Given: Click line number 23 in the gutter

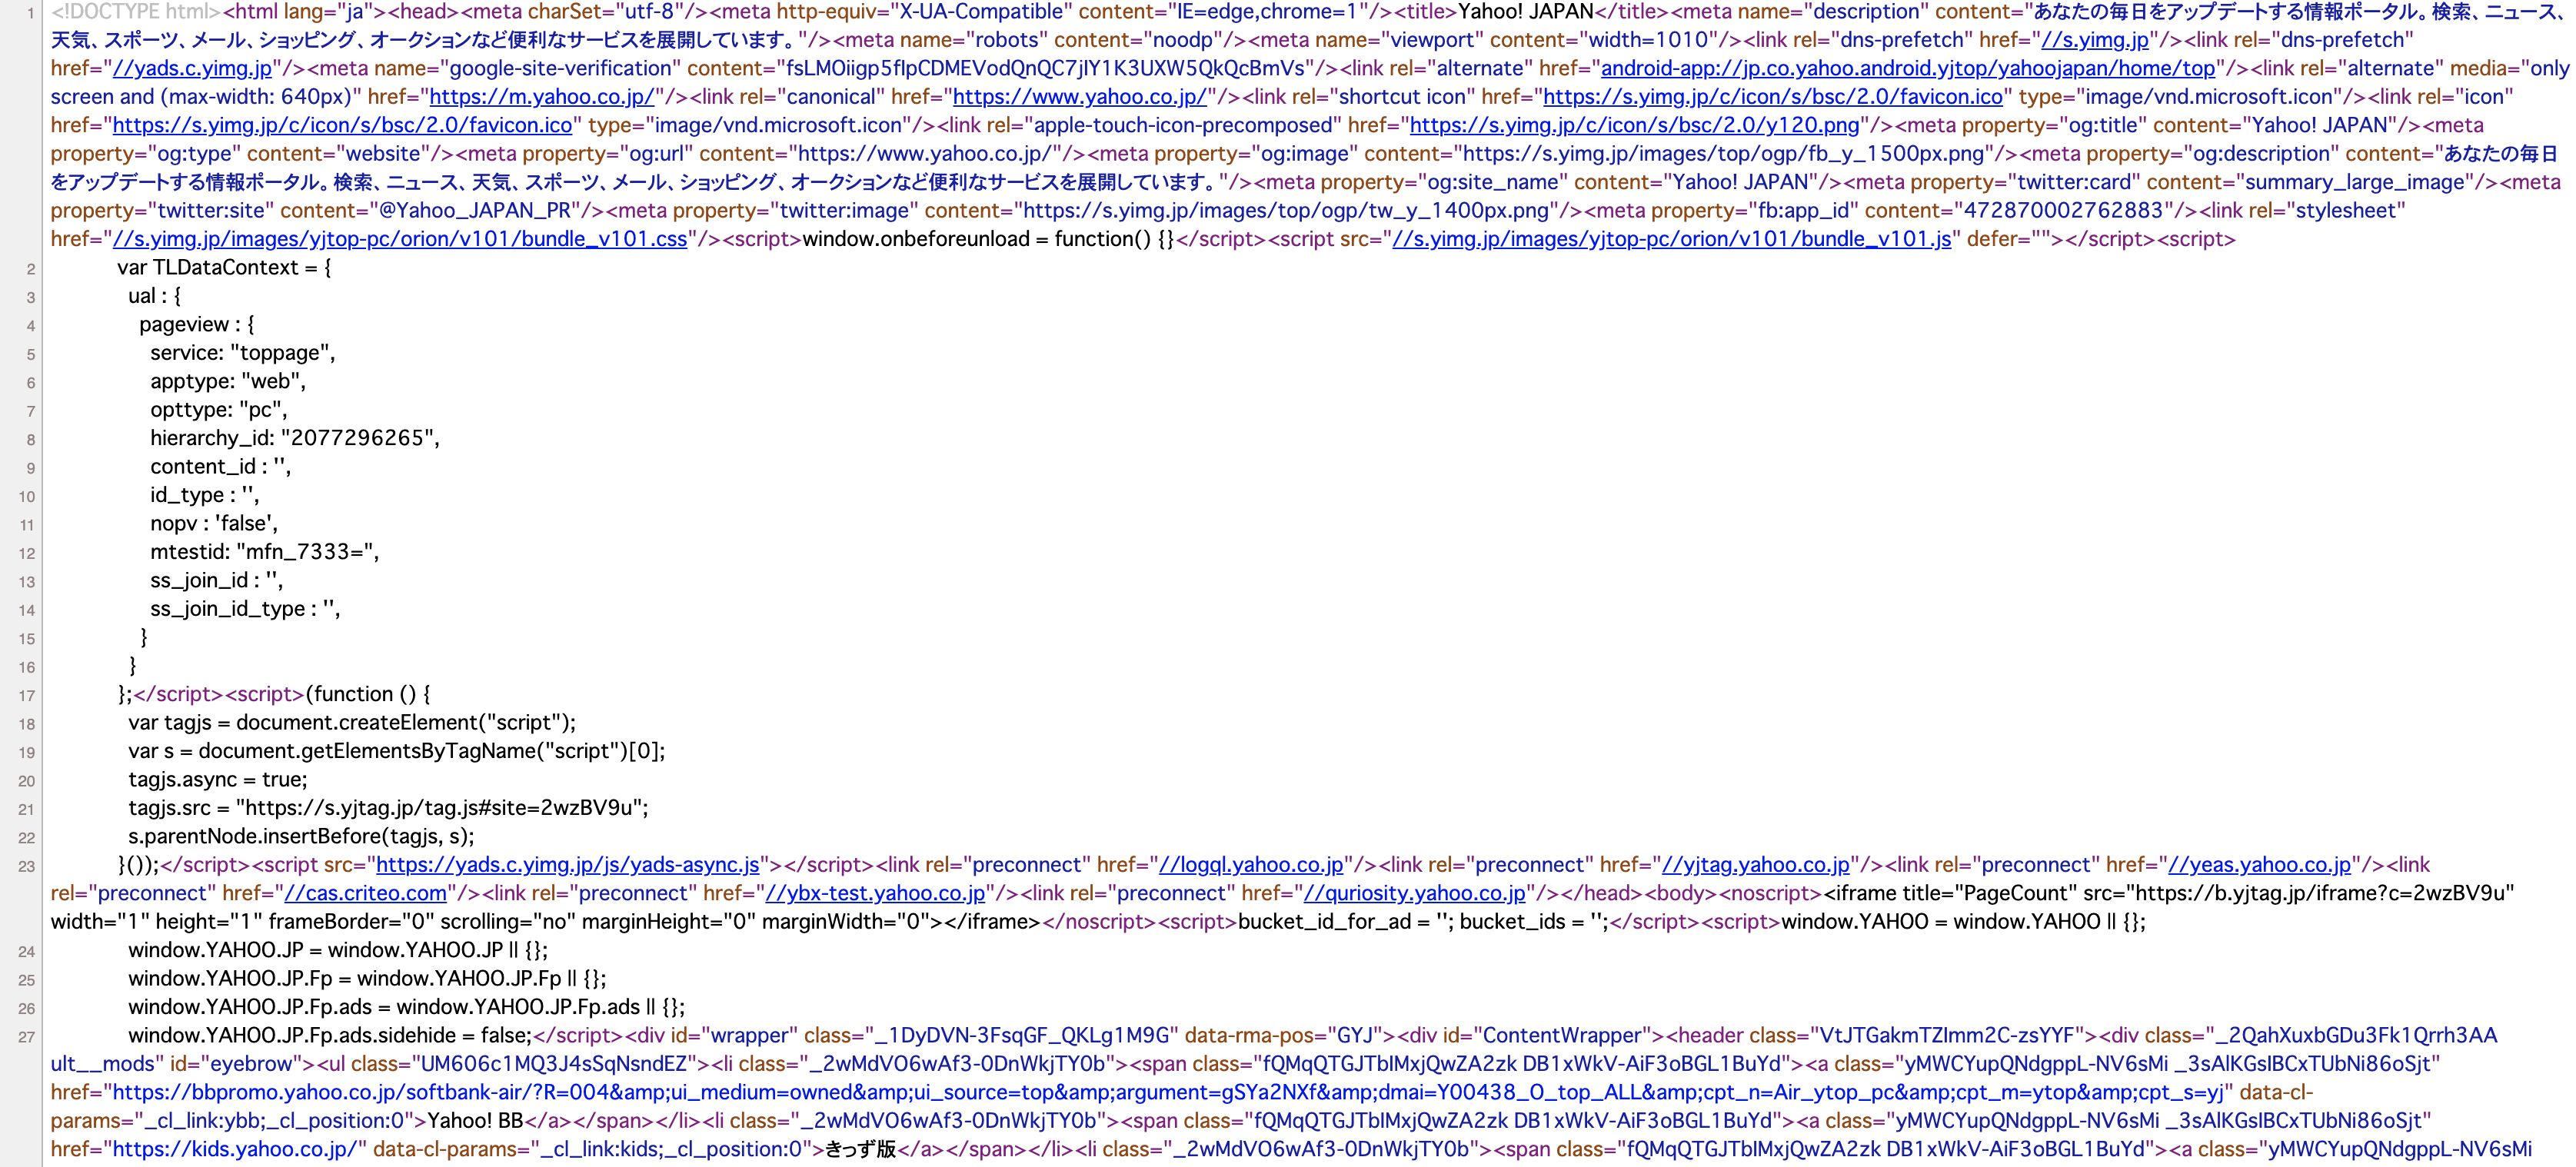Looking at the screenshot, I should (27, 867).
